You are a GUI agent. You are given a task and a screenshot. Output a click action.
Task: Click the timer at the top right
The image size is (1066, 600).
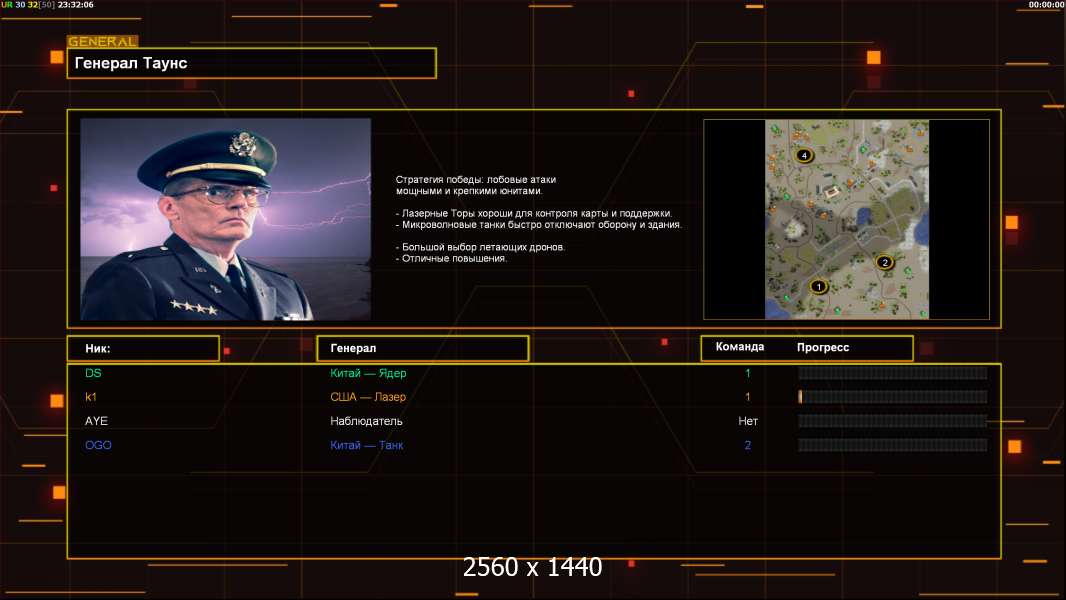coord(1046,5)
